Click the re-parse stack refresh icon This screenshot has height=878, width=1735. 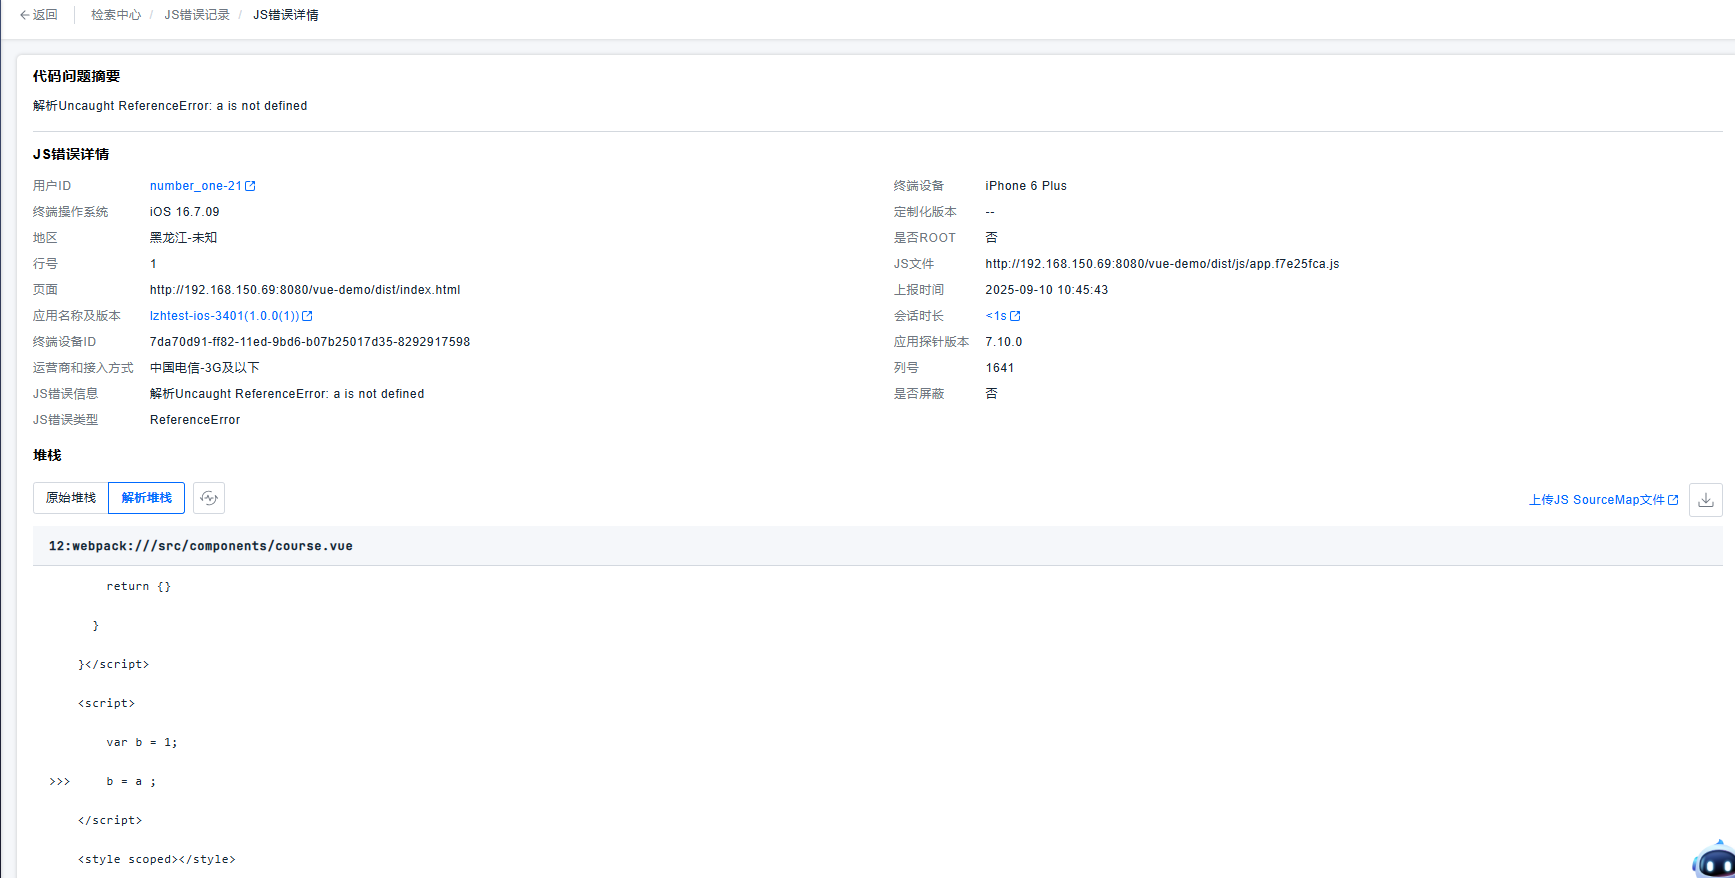208,498
